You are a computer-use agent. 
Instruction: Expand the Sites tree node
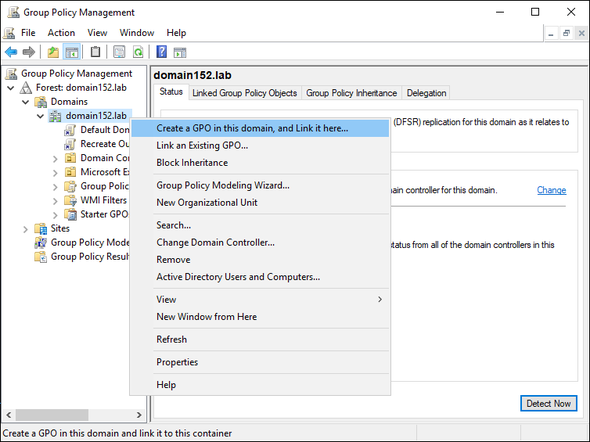click(x=25, y=229)
